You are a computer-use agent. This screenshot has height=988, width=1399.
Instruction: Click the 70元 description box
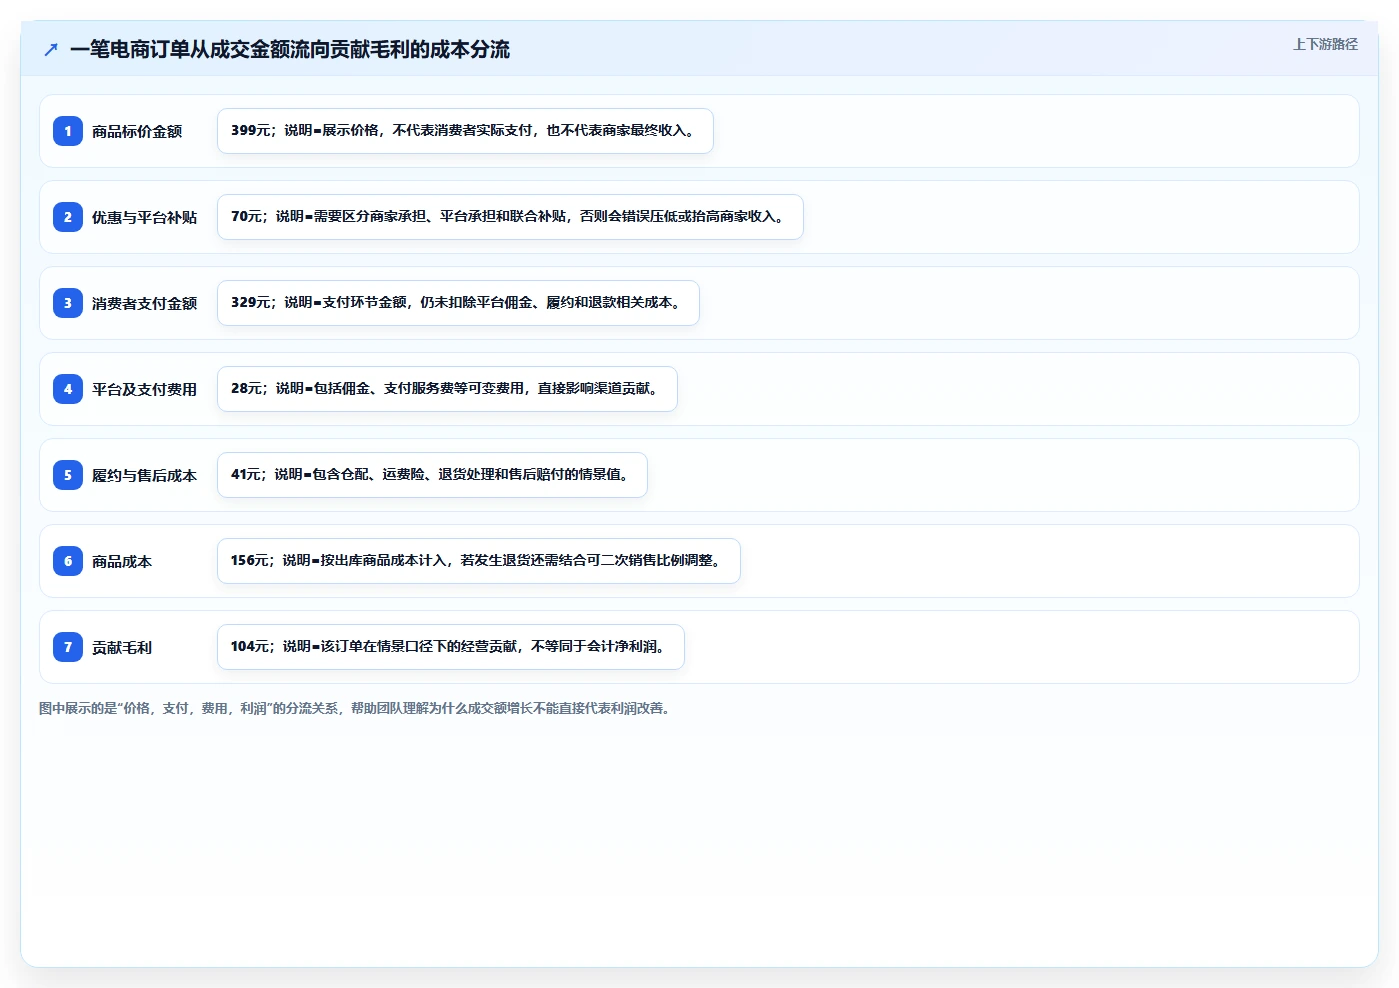point(510,217)
